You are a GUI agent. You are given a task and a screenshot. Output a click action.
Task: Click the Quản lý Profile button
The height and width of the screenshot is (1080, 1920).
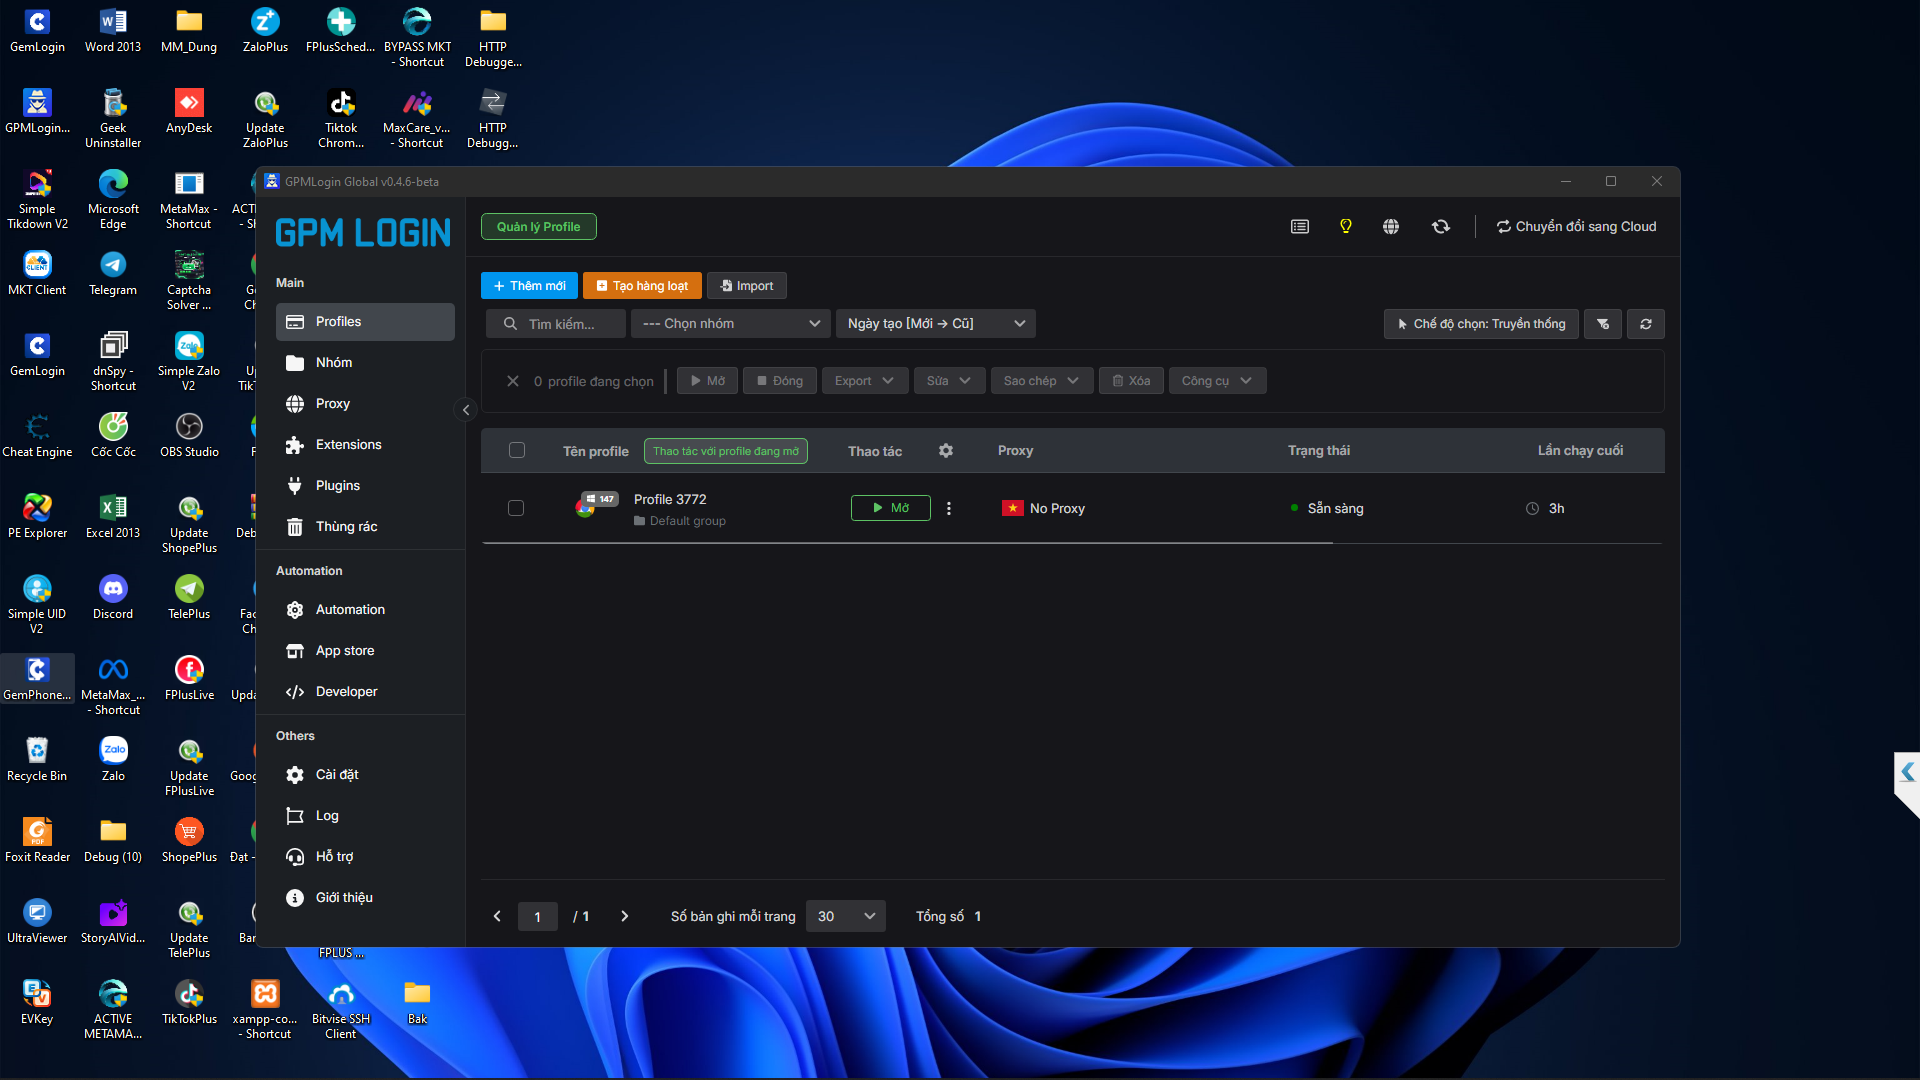539,227
